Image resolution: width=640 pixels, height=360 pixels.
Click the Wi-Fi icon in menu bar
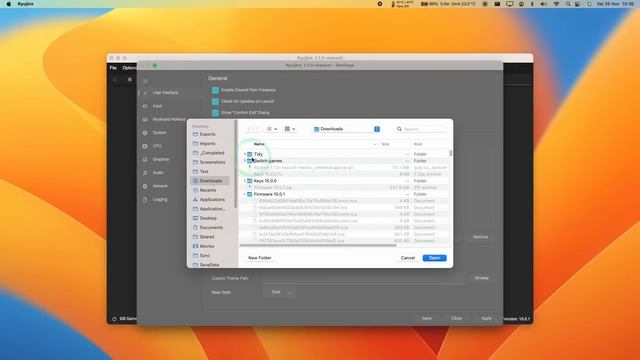(556, 4)
